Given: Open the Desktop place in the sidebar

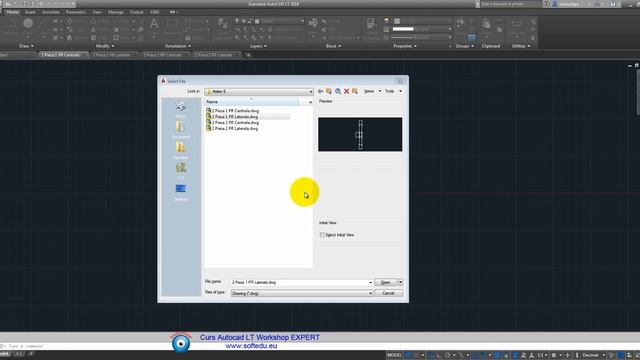Looking at the screenshot, I should (181, 192).
